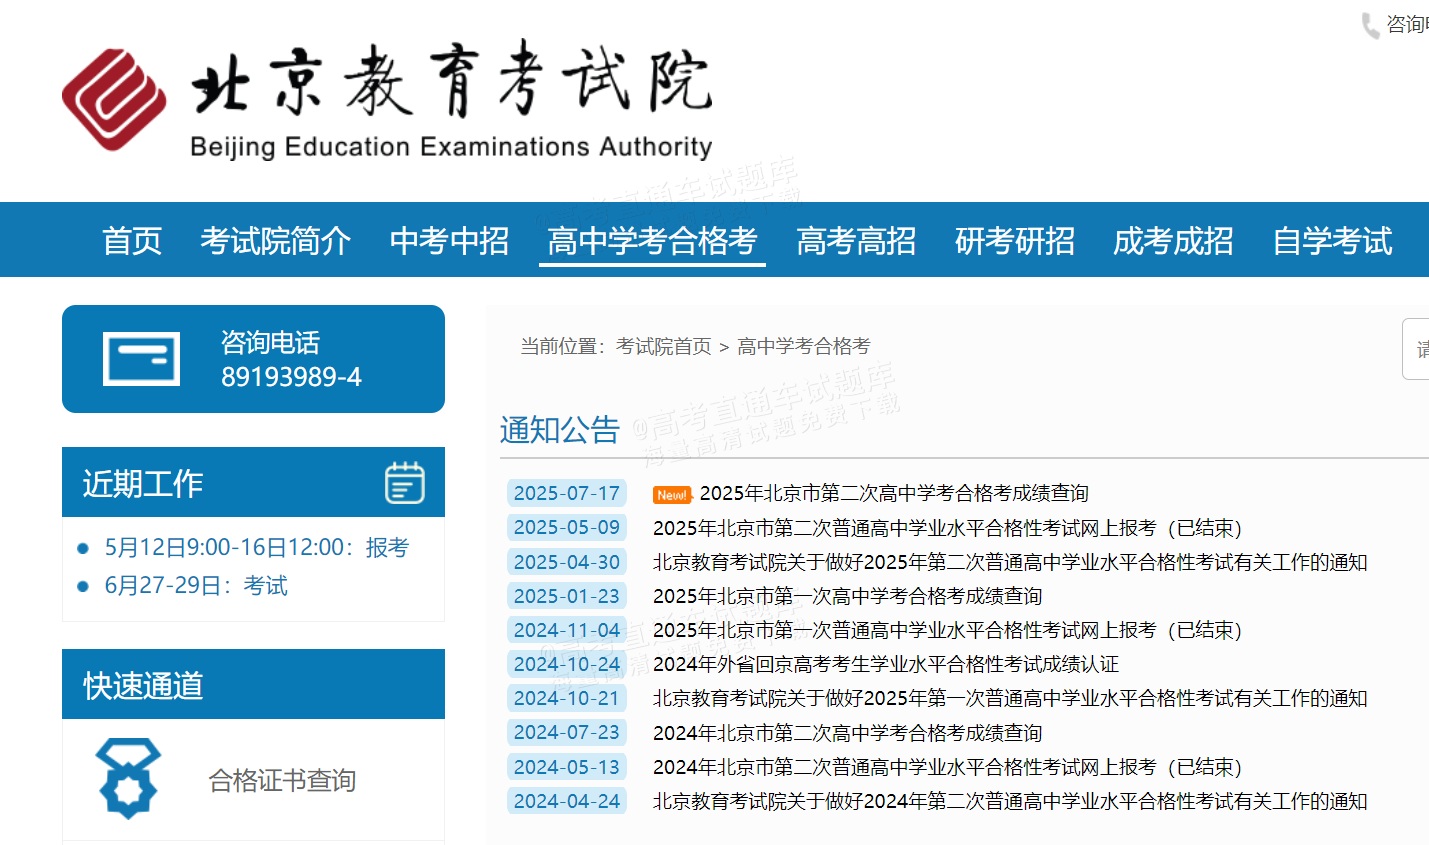Screen dimensions: 1429x845
Task: Click 考试院首页 breadcrumb link
Action: (663, 346)
